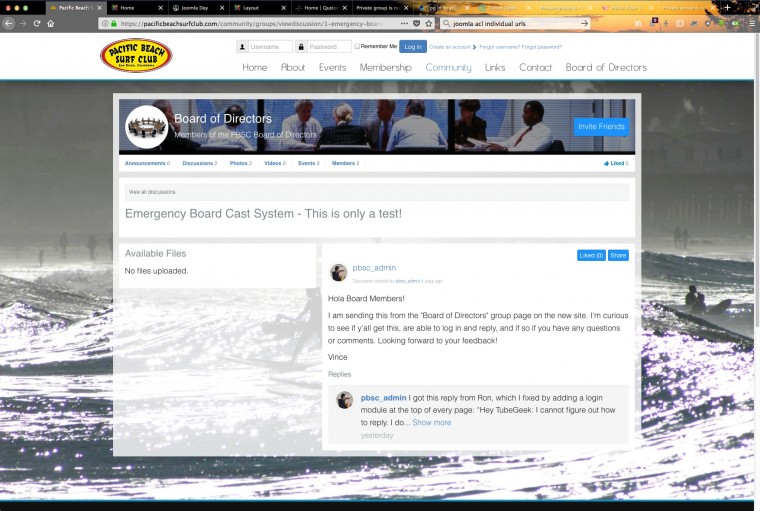The height and width of the screenshot is (511, 760).
Task: Save the page to Pocket
Action: (x=416, y=23)
